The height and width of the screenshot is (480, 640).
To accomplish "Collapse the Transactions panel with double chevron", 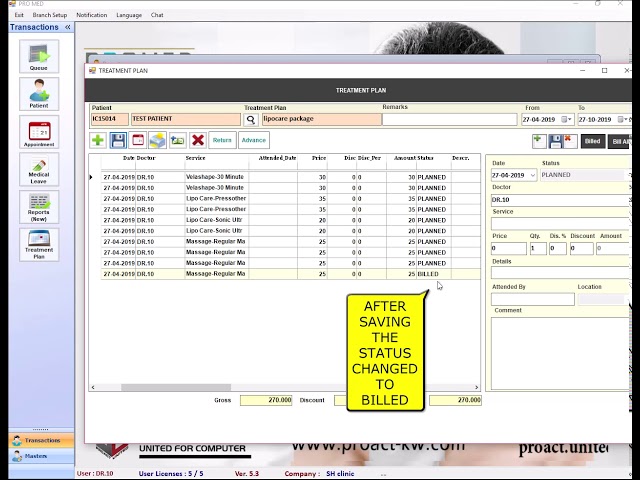I will [68, 27].
